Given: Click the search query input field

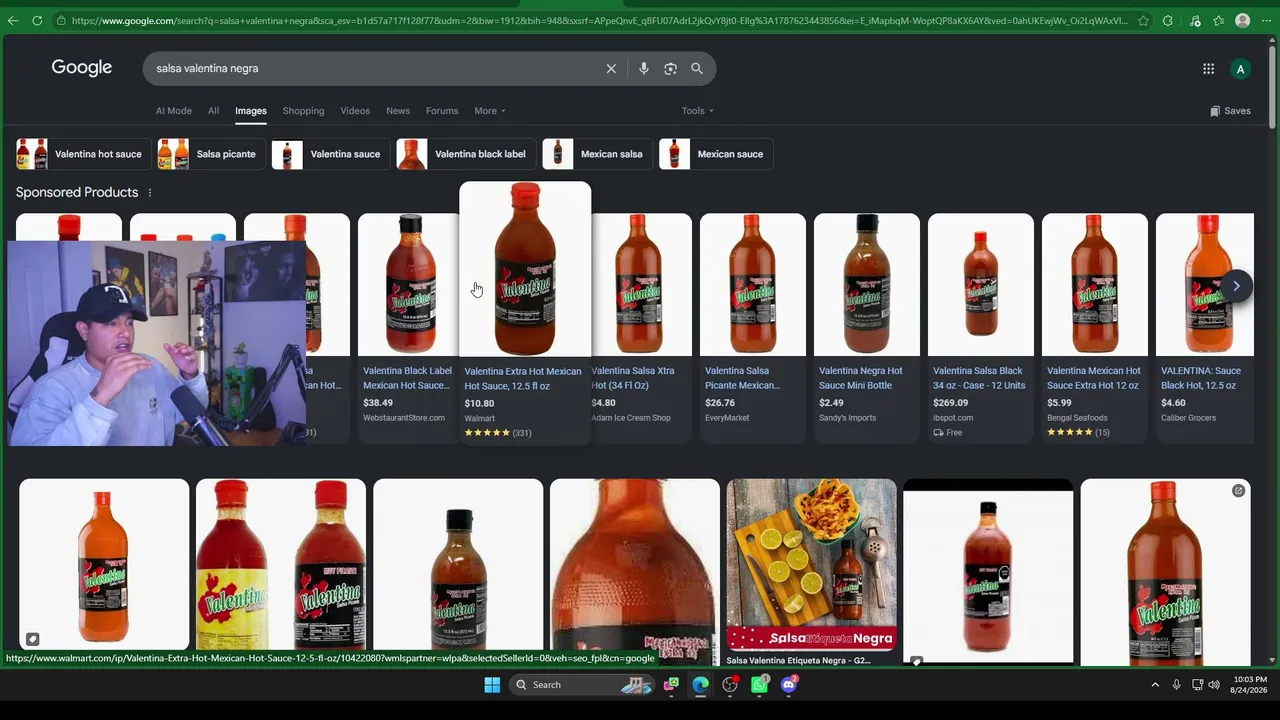Looking at the screenshot, I should (375, 68).
